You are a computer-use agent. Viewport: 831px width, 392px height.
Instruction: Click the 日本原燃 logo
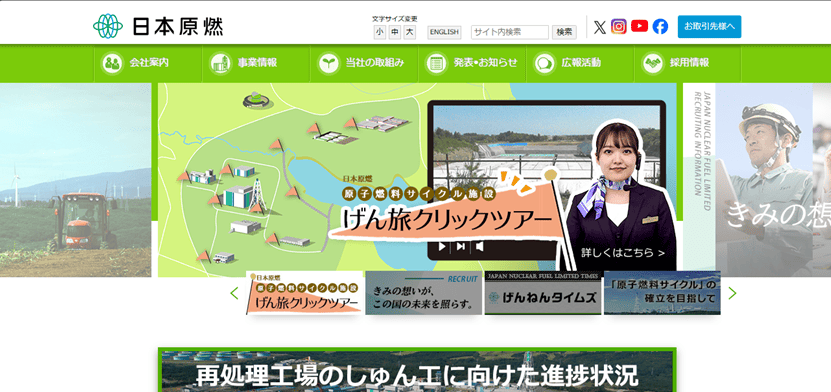tap(158, 26)
